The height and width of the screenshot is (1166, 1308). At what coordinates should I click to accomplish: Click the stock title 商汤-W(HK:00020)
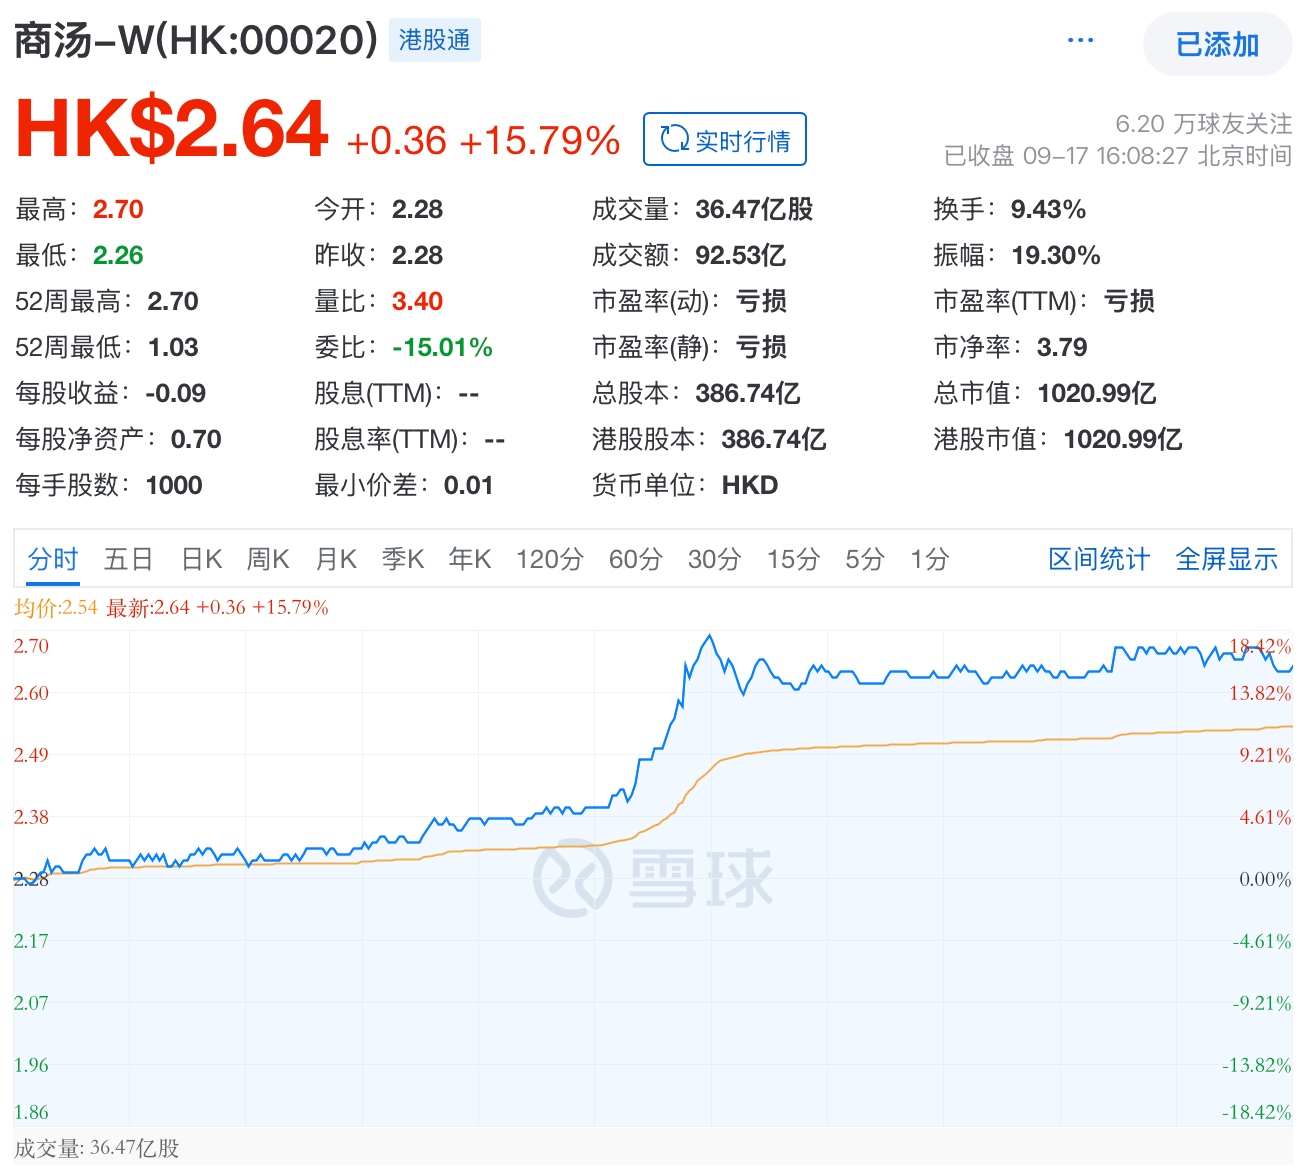(x=196, y=41)
